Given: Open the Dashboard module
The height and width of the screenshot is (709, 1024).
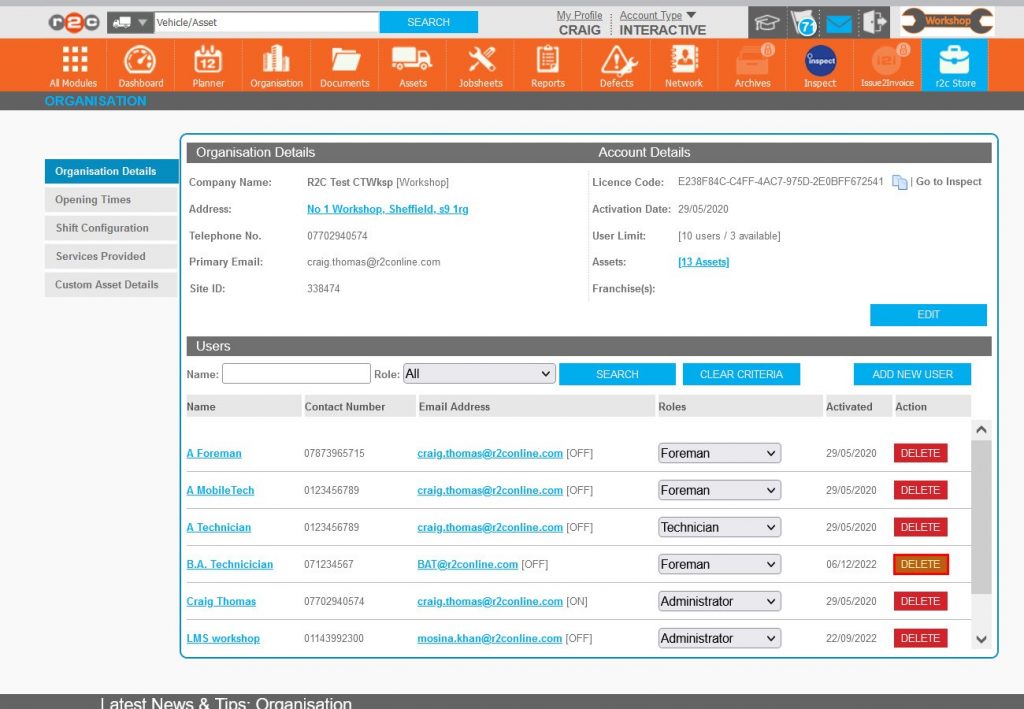Looking at the screenshot, I should click(140, 64).
